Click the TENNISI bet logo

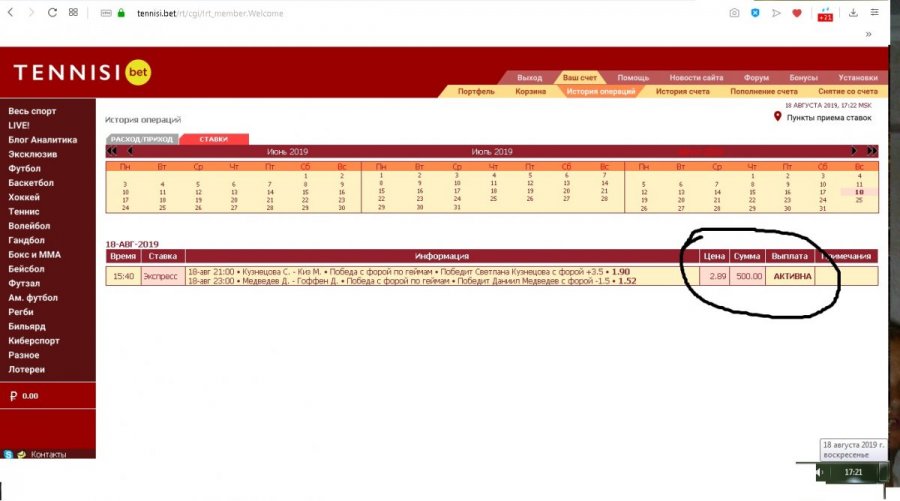(x=82, y=73)
